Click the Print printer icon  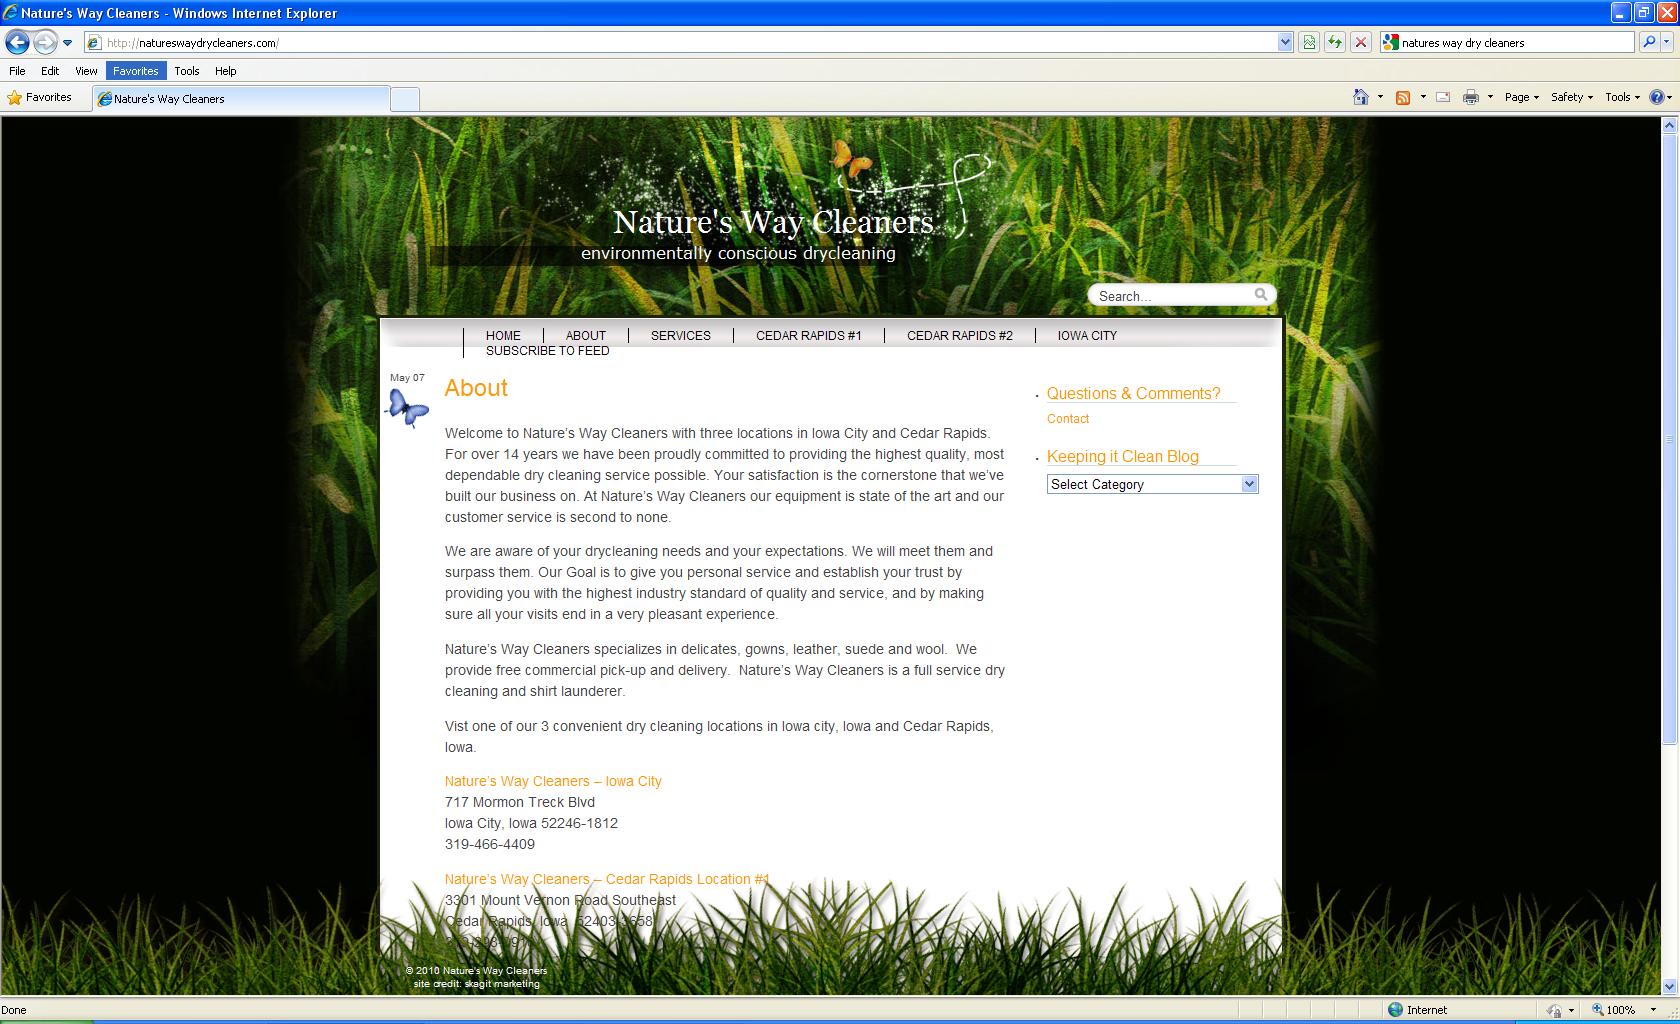1471,97
